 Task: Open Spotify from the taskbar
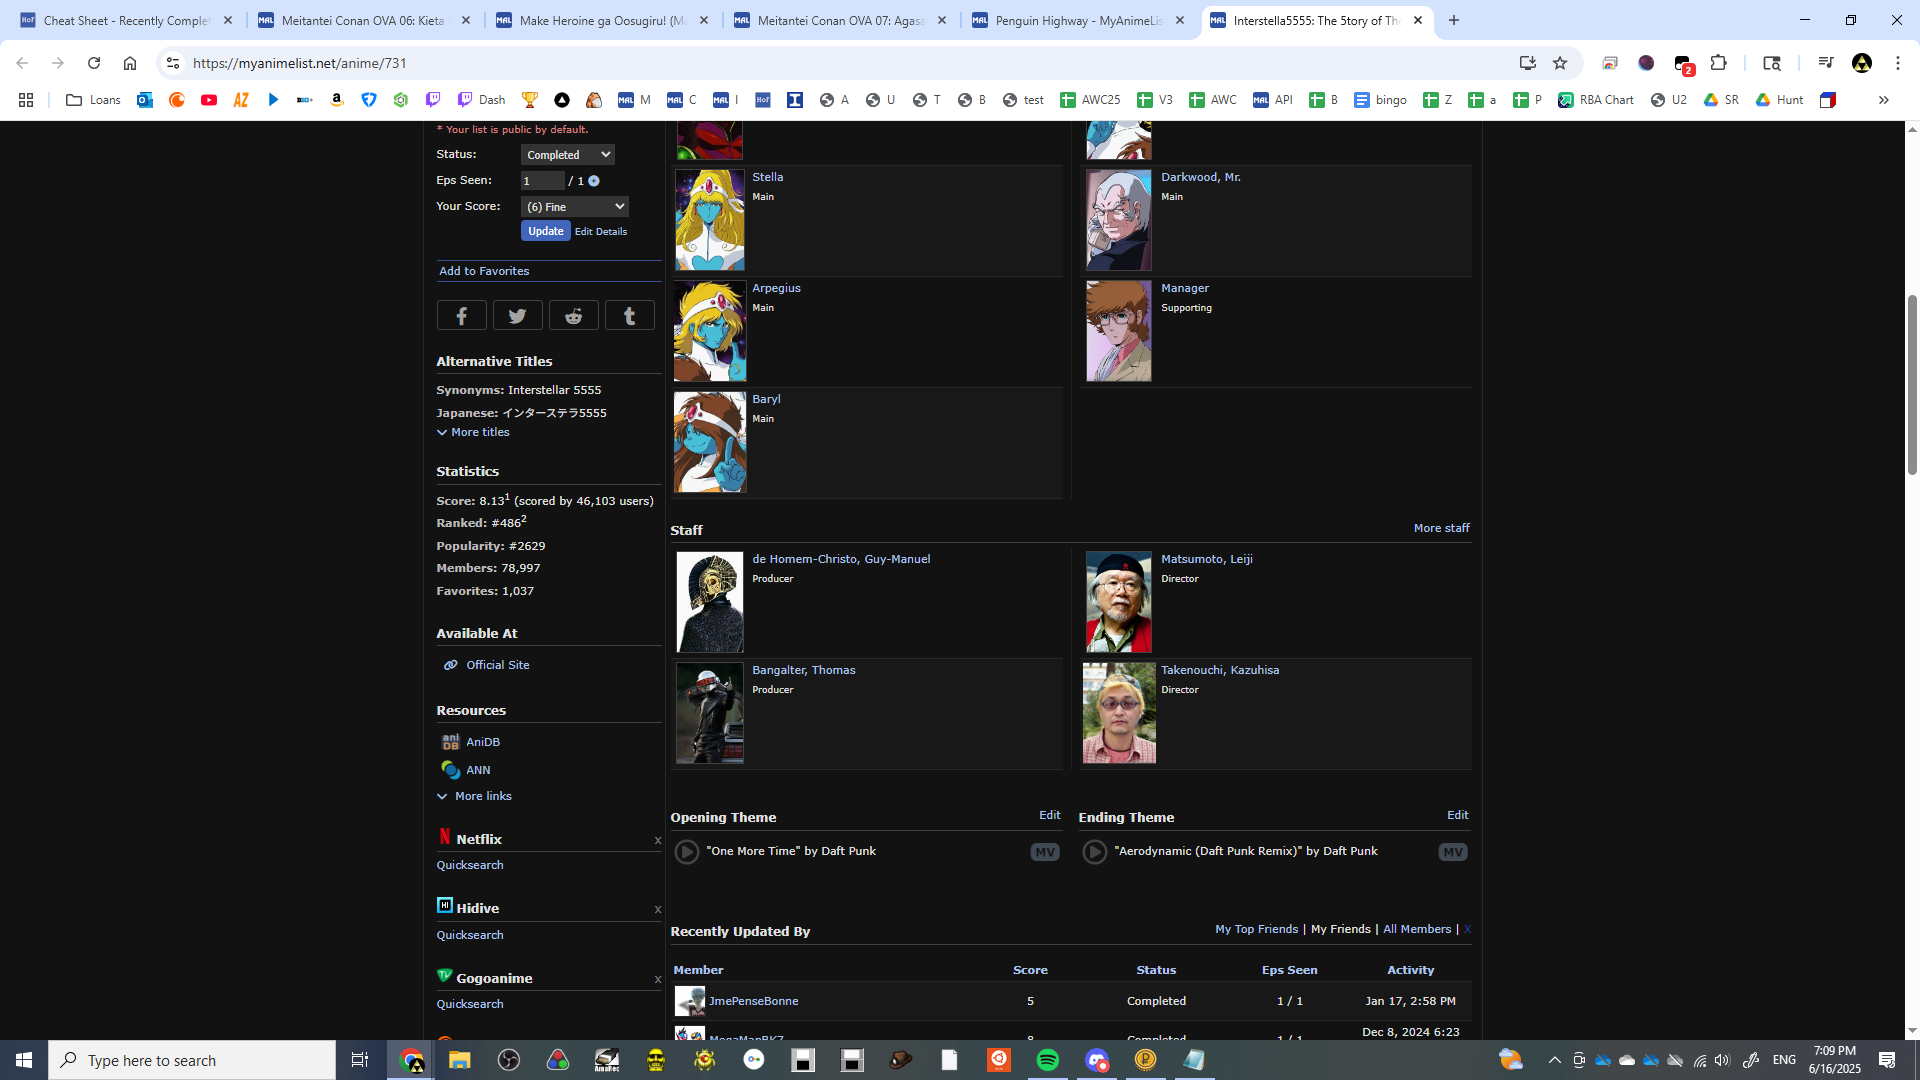(1047, 1060)
